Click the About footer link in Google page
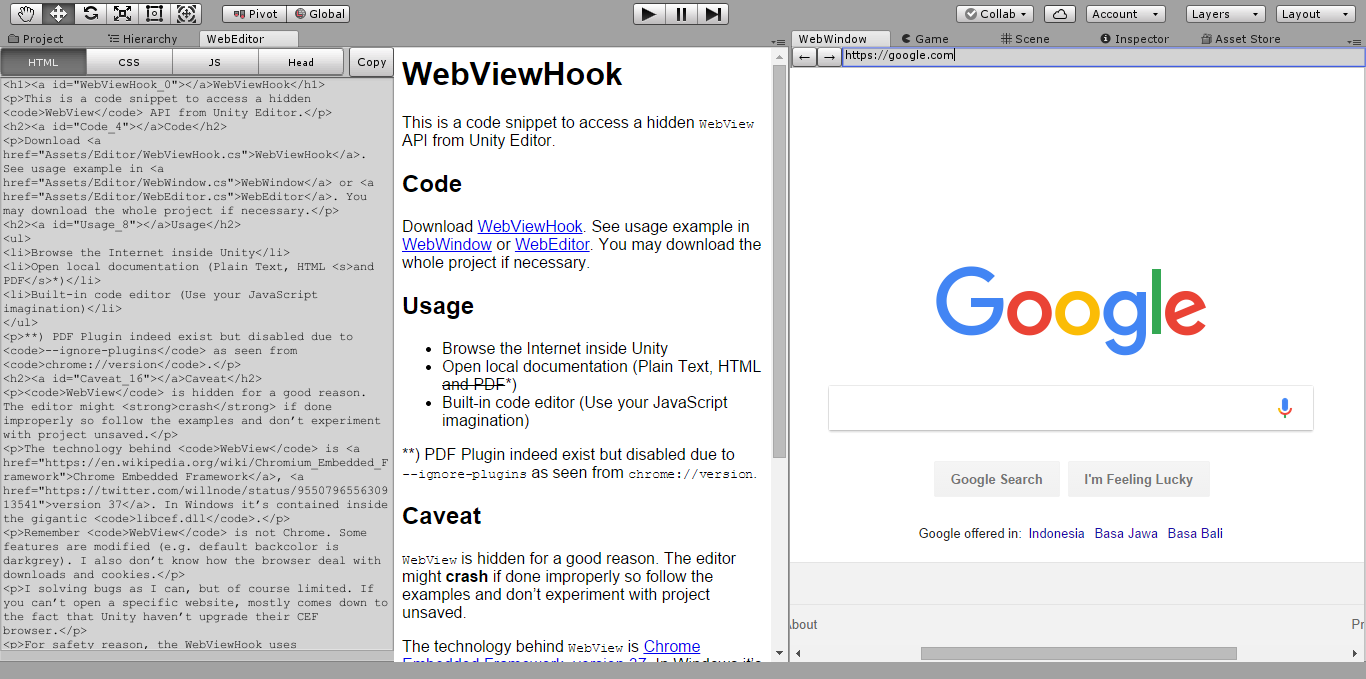 [803, 624]
